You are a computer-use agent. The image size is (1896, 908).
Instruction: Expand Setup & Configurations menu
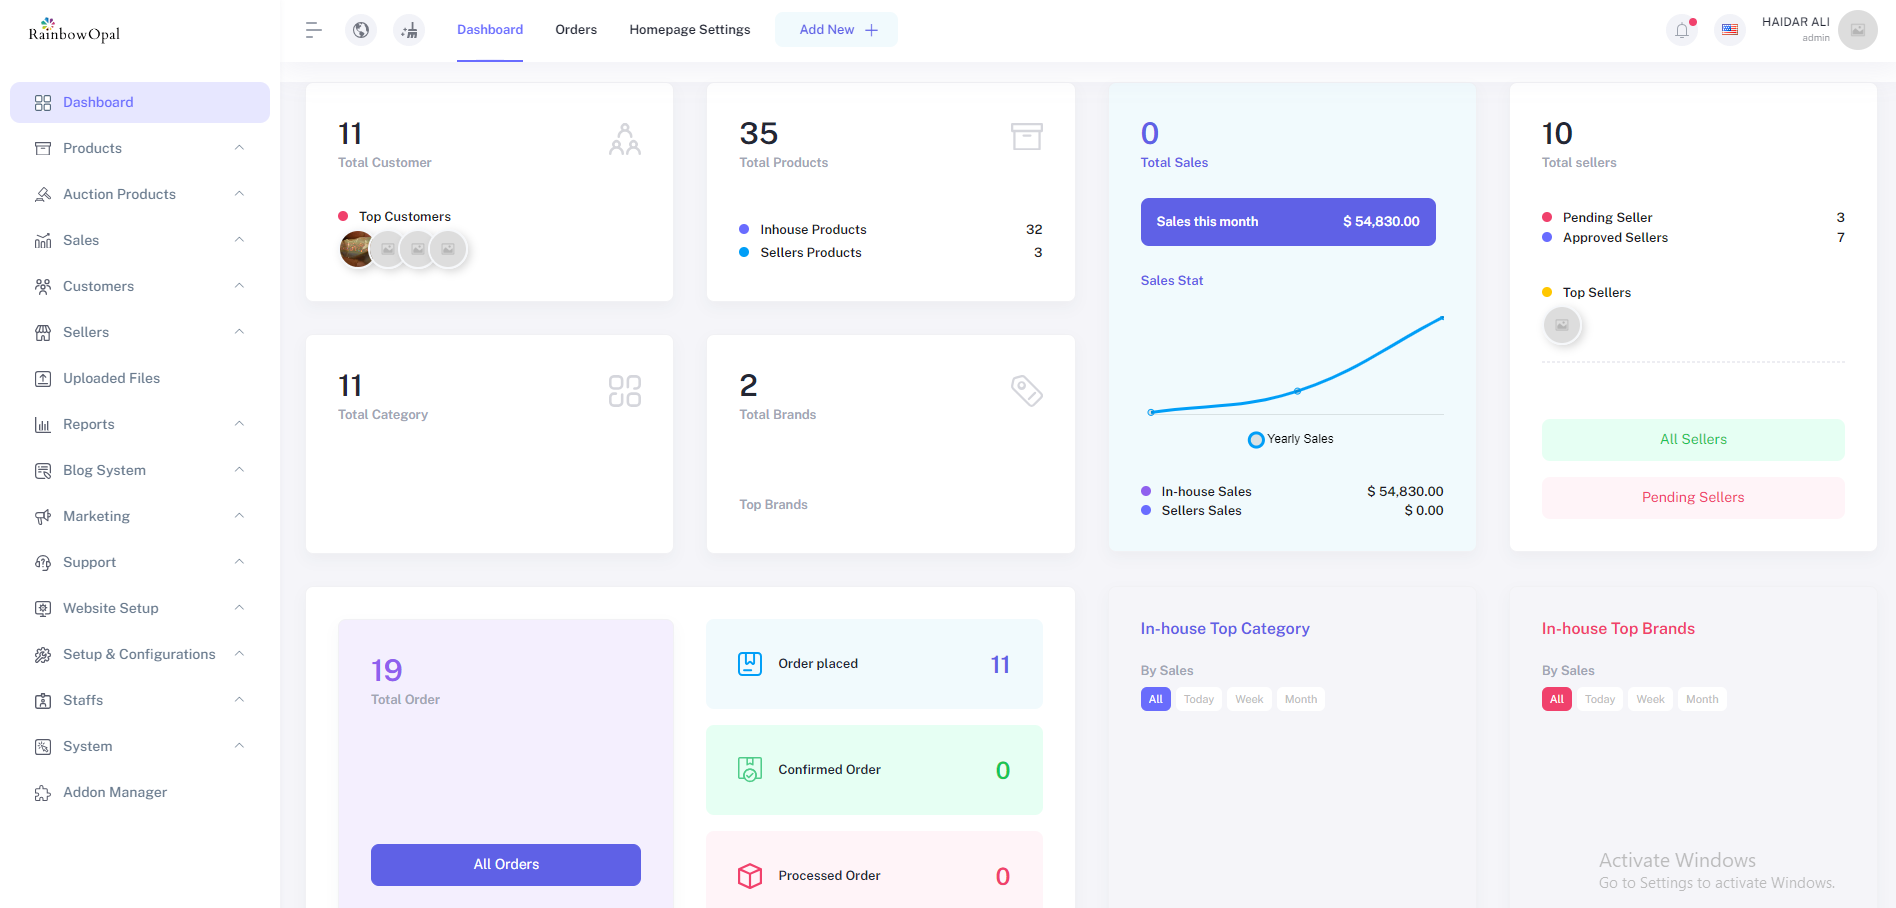click(139, 654)
